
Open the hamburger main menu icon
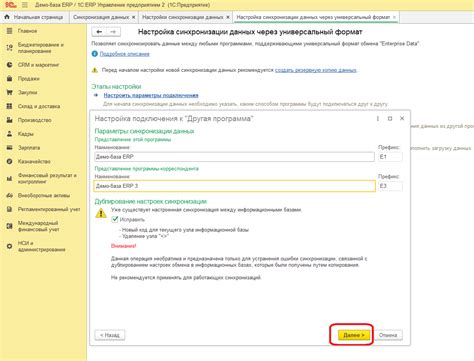25,5
